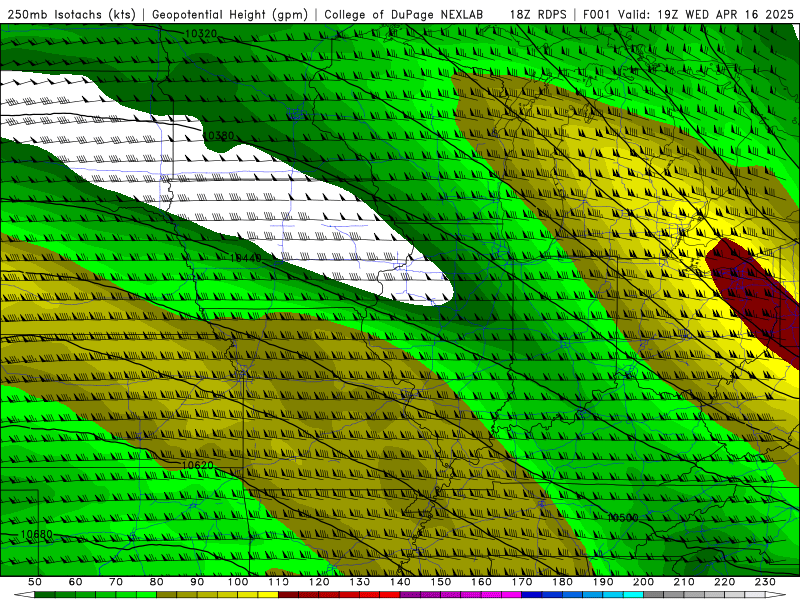
Task: Click the color scale label 120
Action: click(319, 582)
